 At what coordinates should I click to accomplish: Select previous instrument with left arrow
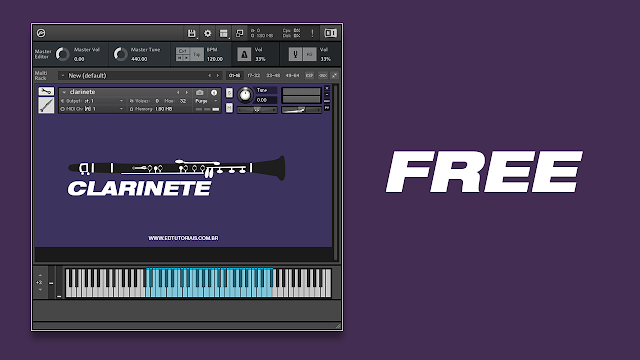(178, 93)
